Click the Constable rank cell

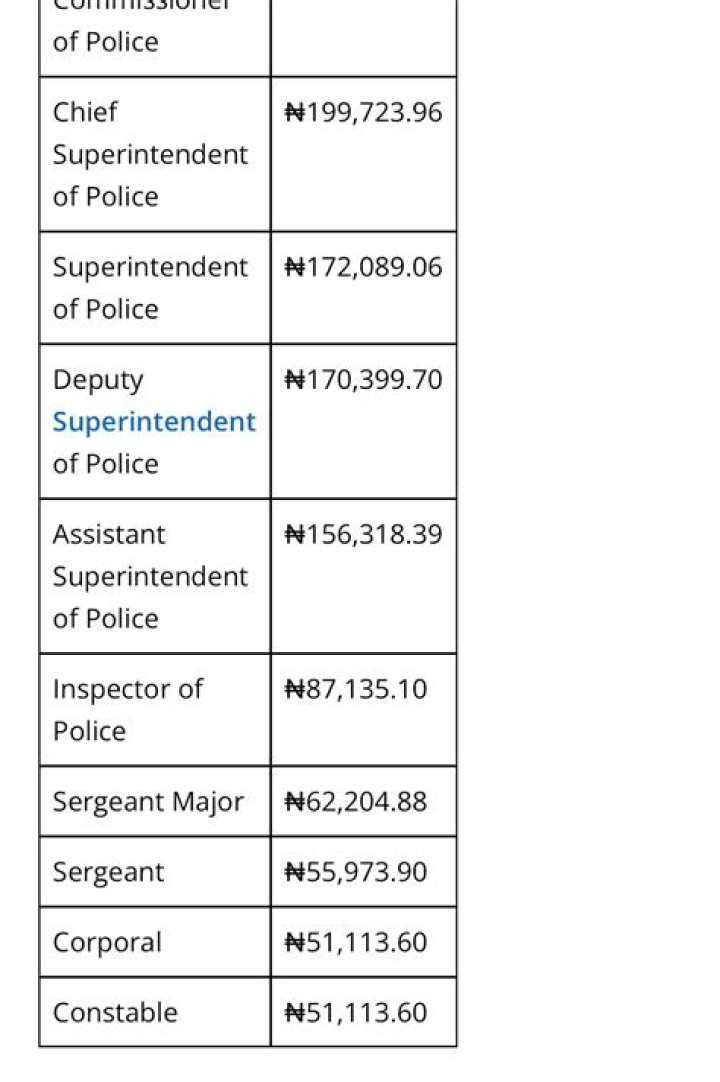point(115,1012)
